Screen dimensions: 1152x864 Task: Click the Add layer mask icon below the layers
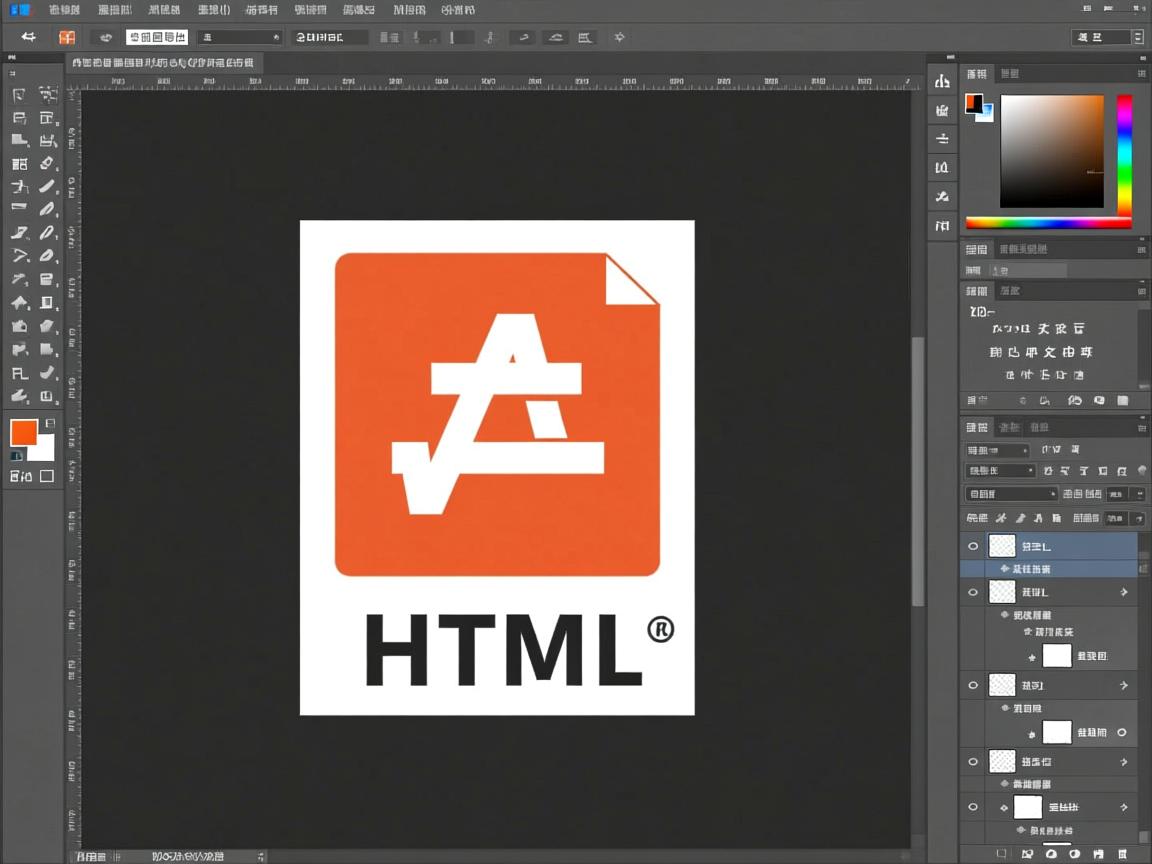[x=1052, y=854]
